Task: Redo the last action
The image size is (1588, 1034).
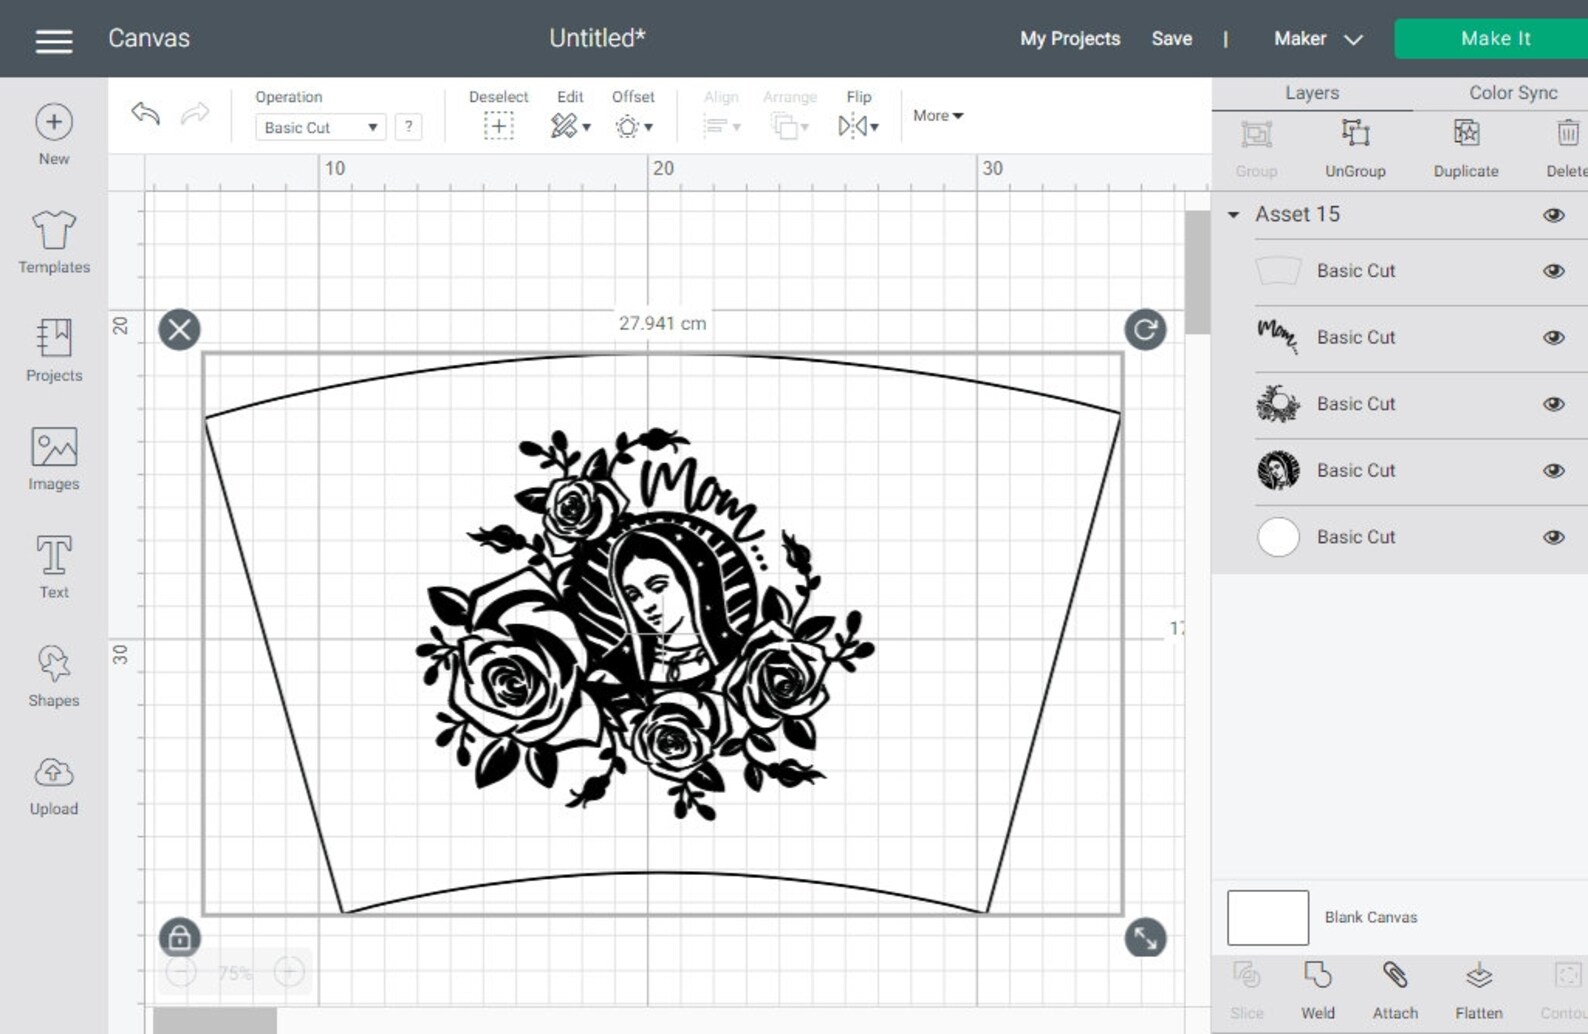Action: 195,113
